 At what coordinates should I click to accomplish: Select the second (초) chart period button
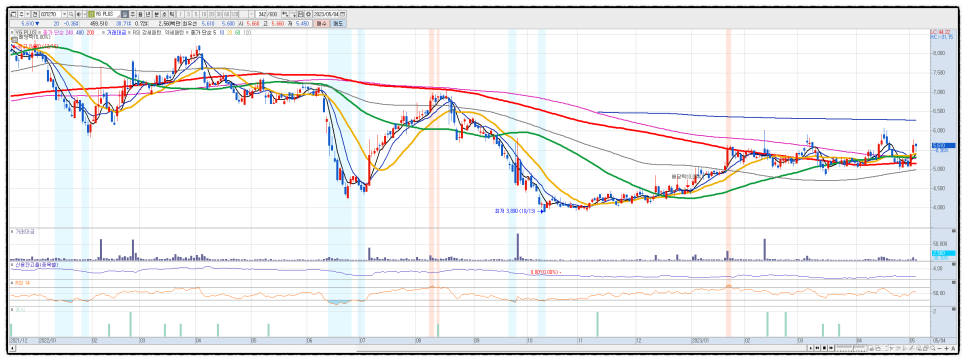pyautogui.click(x=164, y=14)
